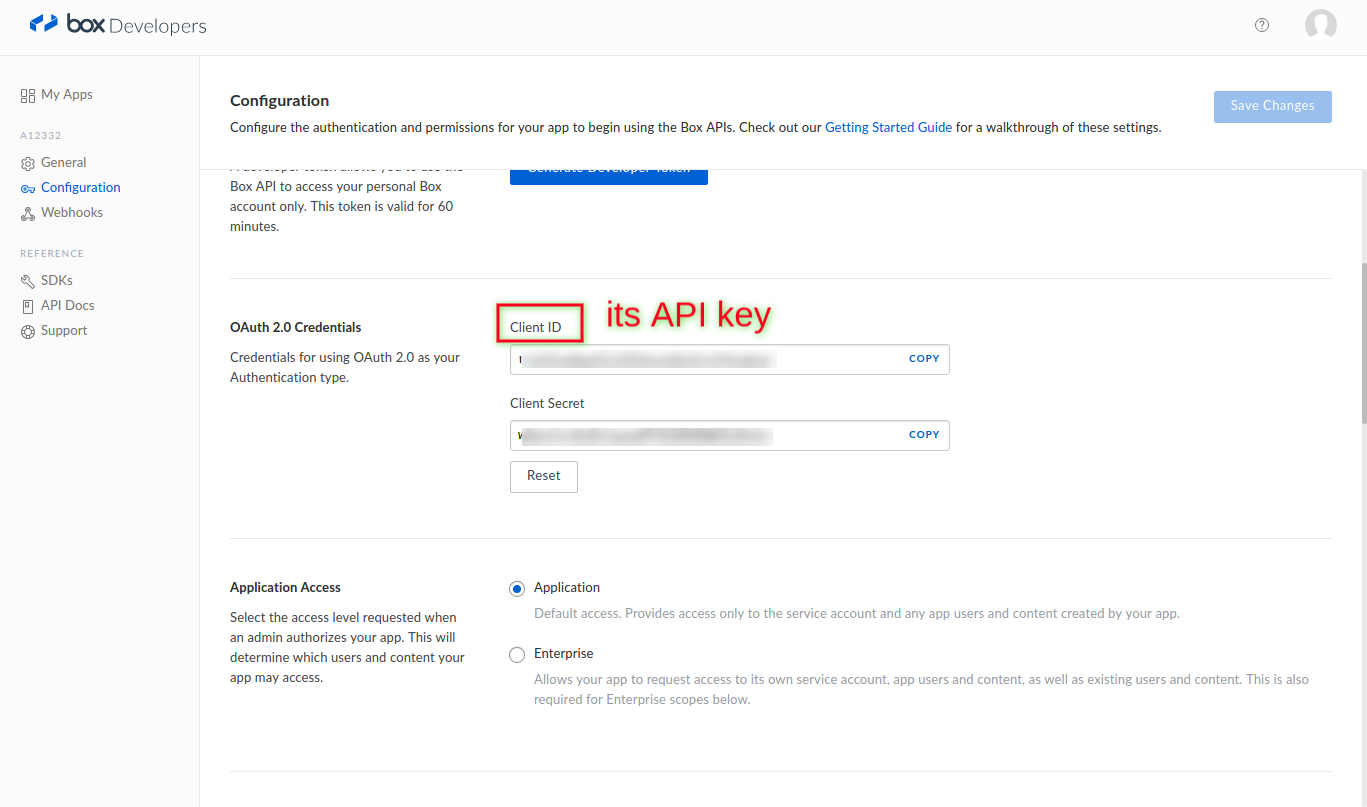Go to My Apps in sidebar
Image resolution: width=1367 pixels, height=807 pixels.
tap(66, 94)
